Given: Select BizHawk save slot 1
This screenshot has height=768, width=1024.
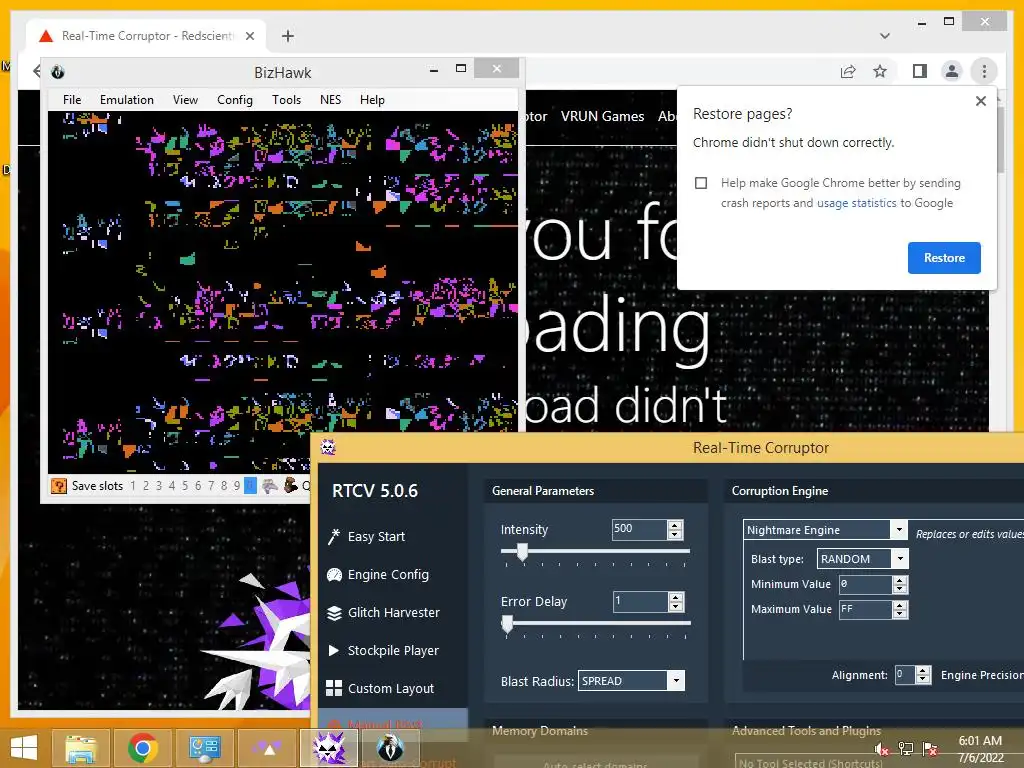Looking at the screenshot, I should point(133,486).
